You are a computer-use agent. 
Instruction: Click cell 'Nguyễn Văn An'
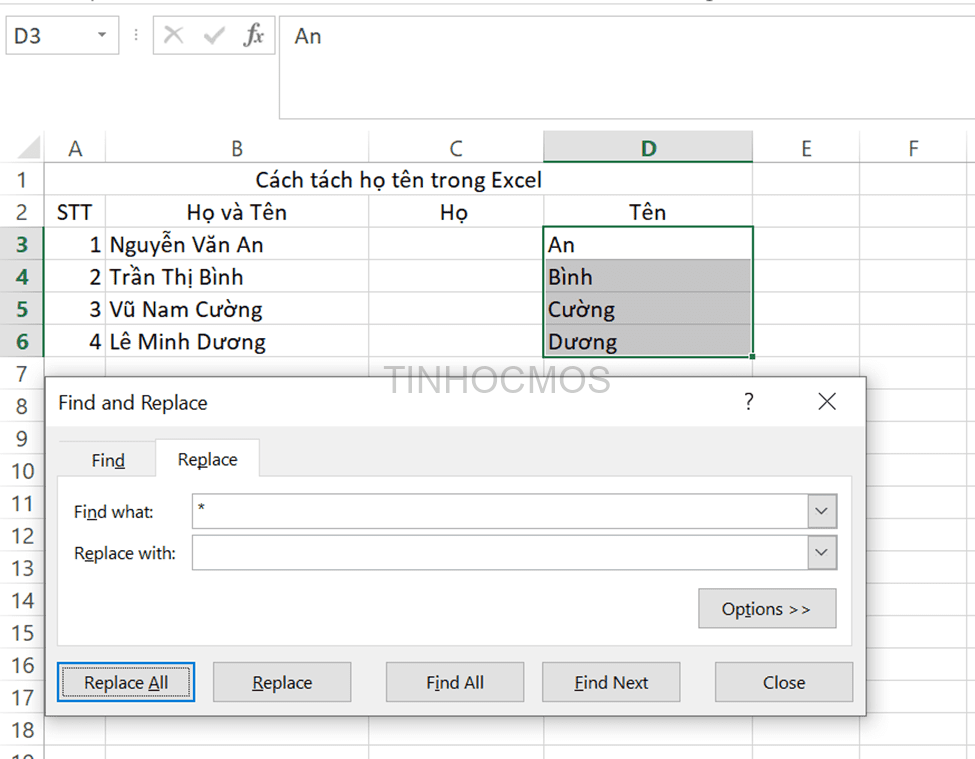[237, 244]
